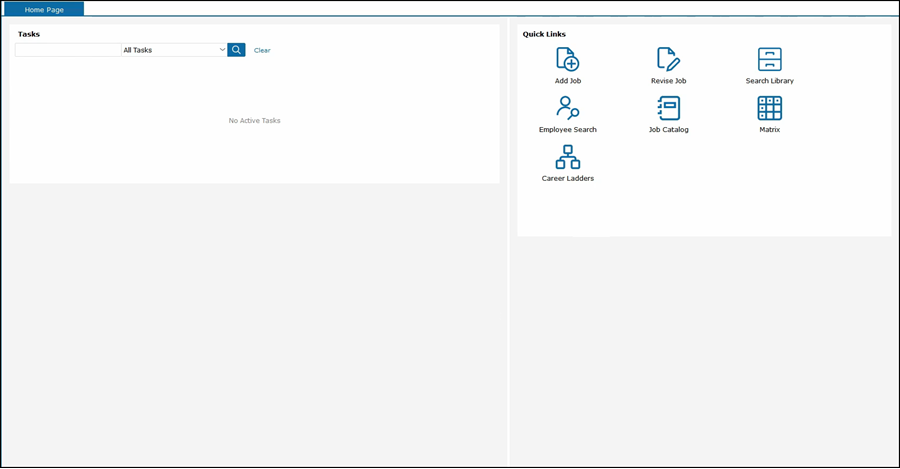Click the Matrix text label
Viewport: 900px width, 469px height.
click(769, 130)
